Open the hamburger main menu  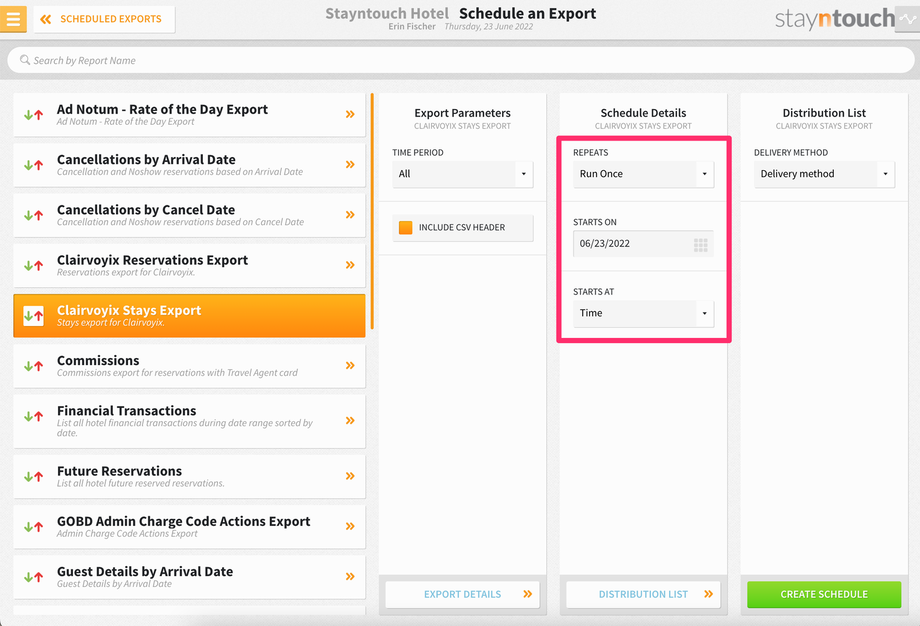coord(13,19)
